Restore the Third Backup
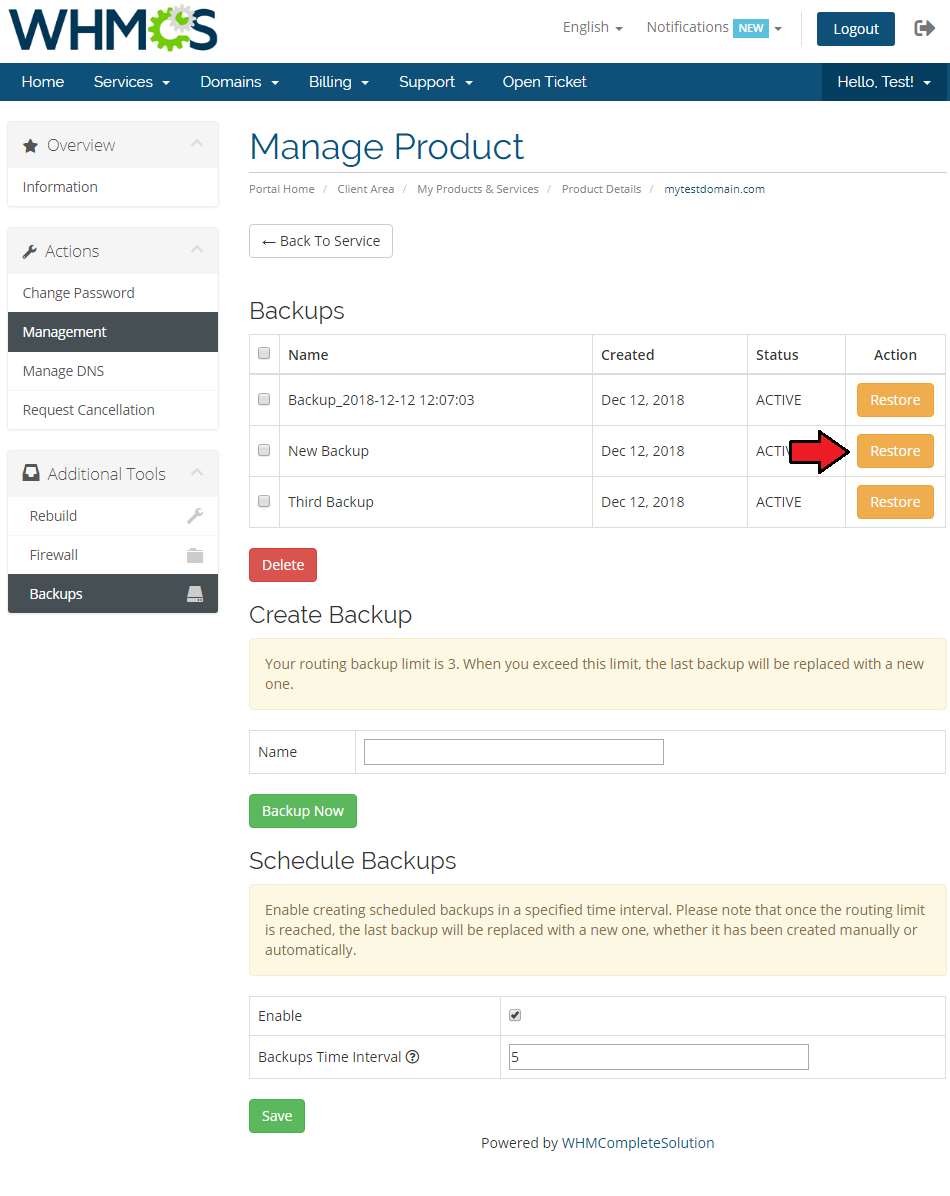Screen dimensions: 950x1196 pyautogui.click(x=895, y=502)
